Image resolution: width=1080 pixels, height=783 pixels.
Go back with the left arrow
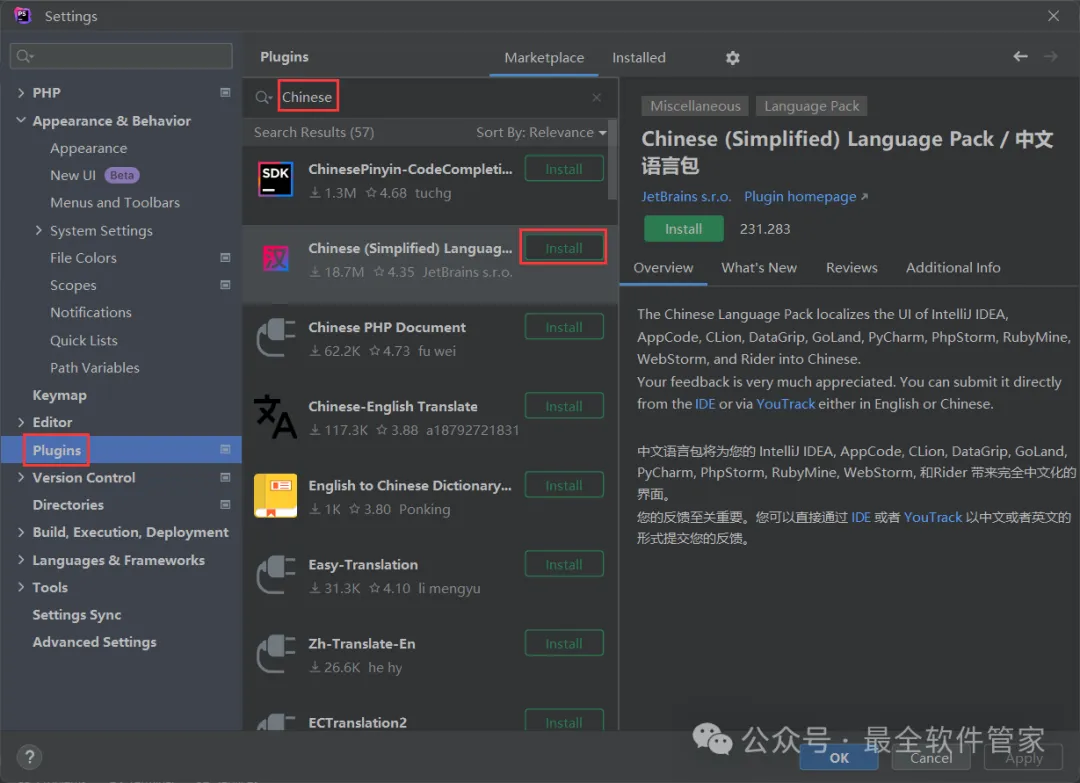[x=1020, y=56]
